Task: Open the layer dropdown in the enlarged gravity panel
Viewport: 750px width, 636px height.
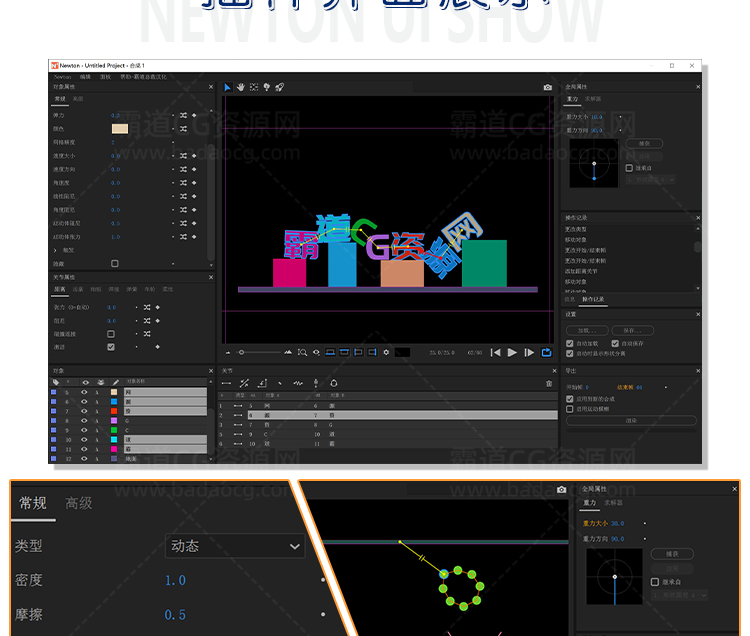Action: (680, 595)
